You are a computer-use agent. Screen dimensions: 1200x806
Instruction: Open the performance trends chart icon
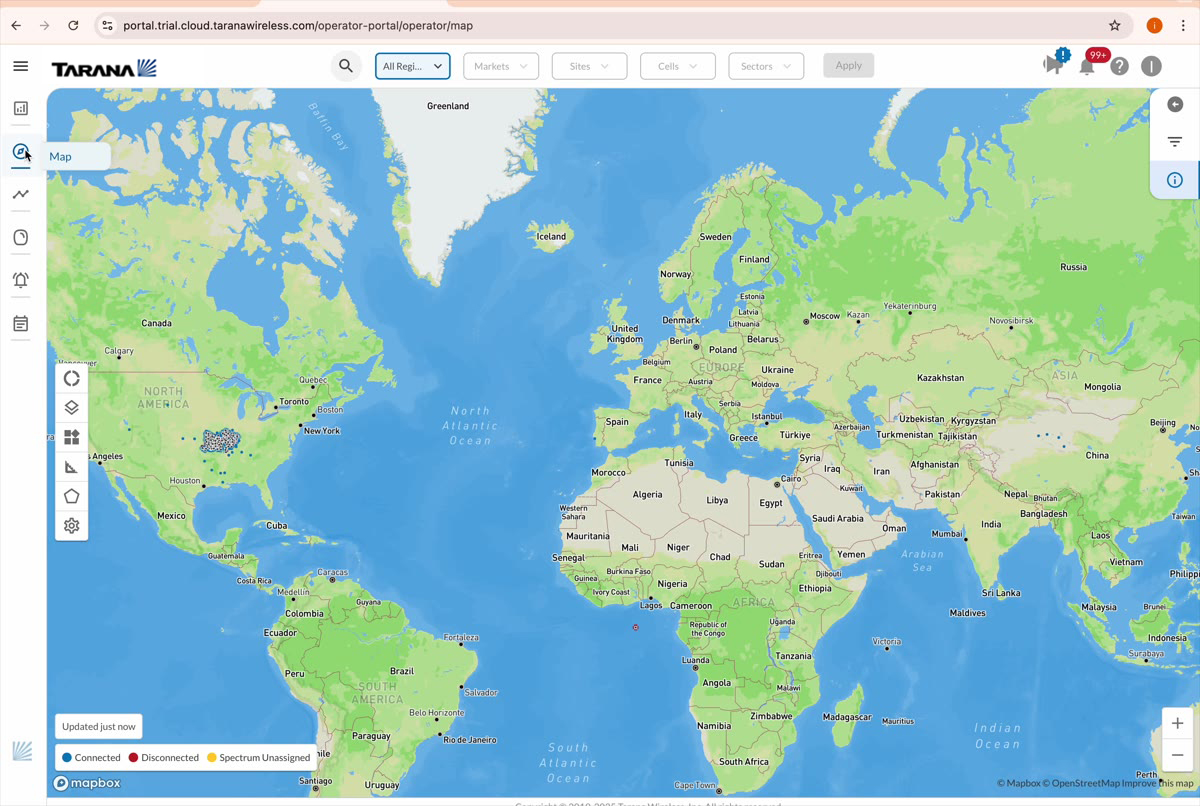click(x=20, y=194)
